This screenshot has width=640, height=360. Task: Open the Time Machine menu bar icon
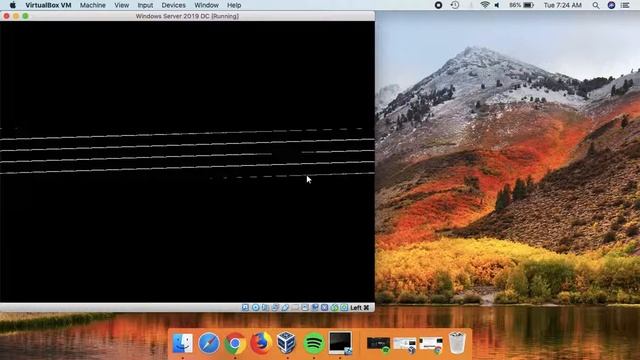455,5
